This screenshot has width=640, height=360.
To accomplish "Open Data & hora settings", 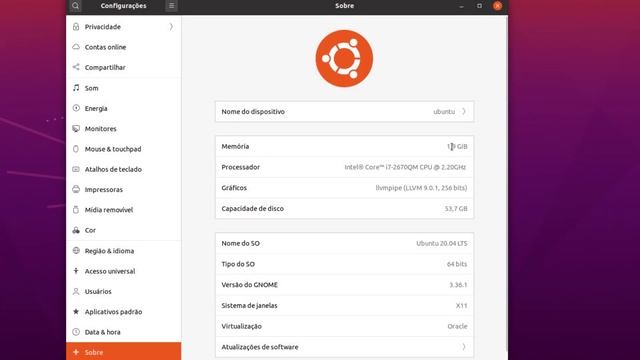I will tap(124, 332).
